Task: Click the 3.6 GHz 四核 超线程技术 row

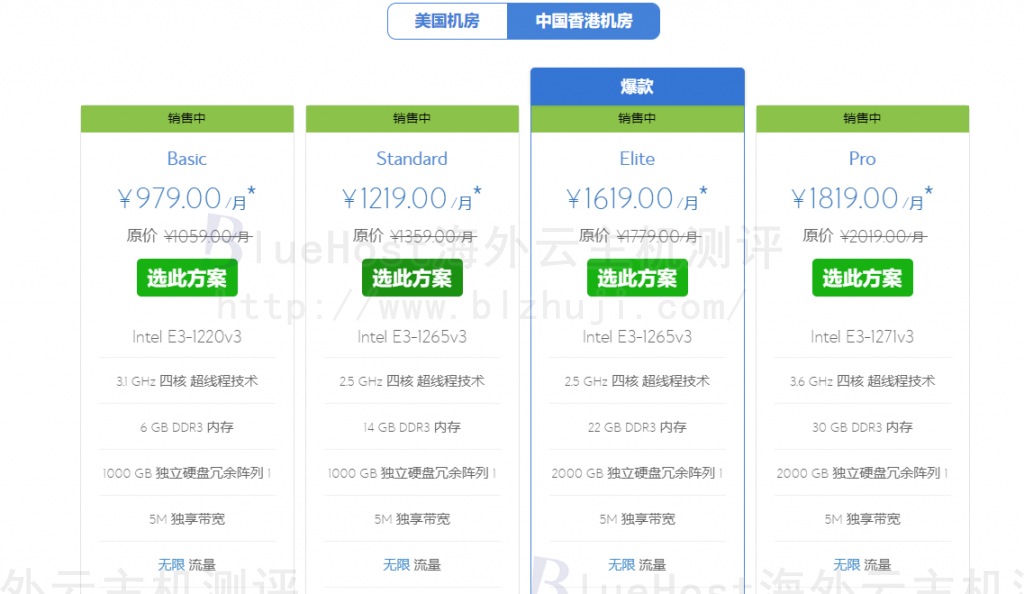Action: [x=862, y=381]
